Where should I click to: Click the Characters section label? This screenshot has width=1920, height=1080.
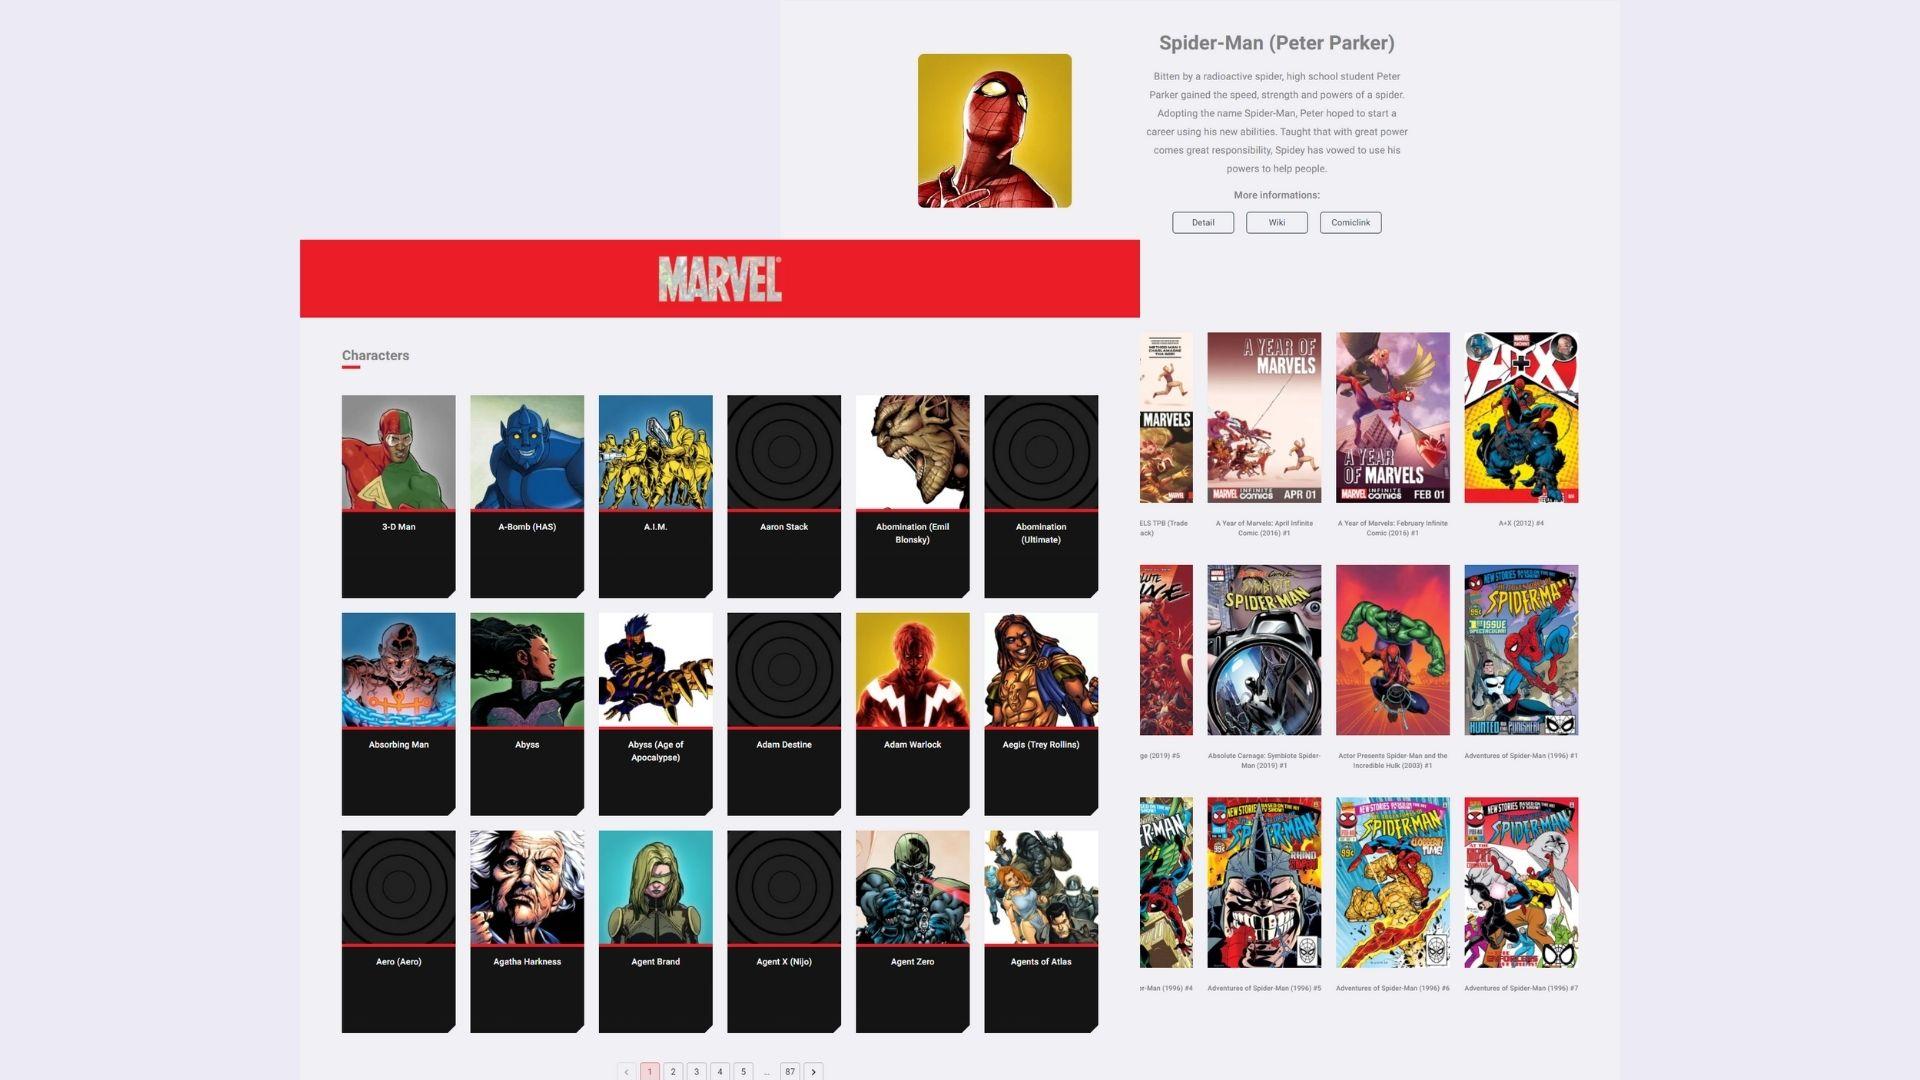(x=376, y=355)
